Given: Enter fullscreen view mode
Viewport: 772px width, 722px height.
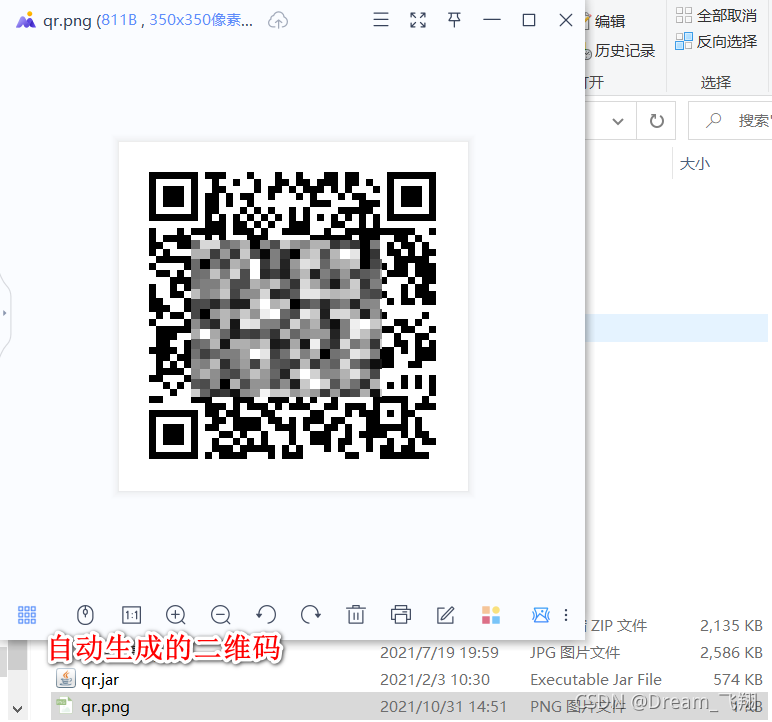Looking at the screenshot, I should 418,20.
